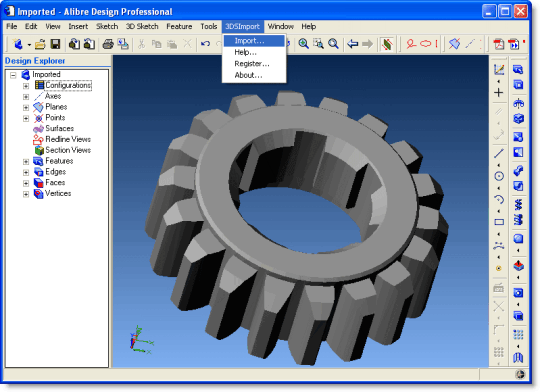The width and height of the screenshot is (540, 392).
Task: Click the New part icon
Action: pos(18,44)
